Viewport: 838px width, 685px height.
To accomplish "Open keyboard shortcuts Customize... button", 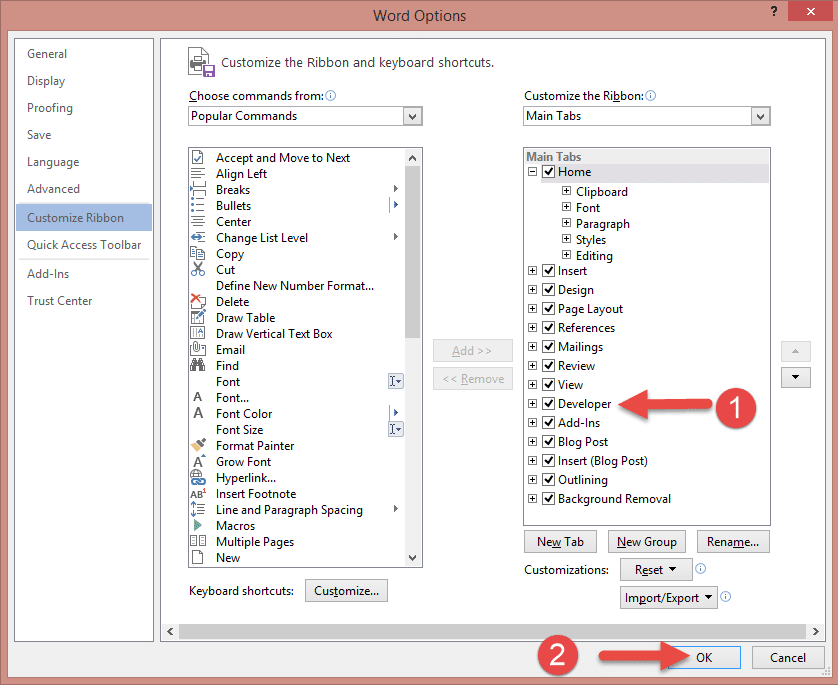I will click(346, 590).
